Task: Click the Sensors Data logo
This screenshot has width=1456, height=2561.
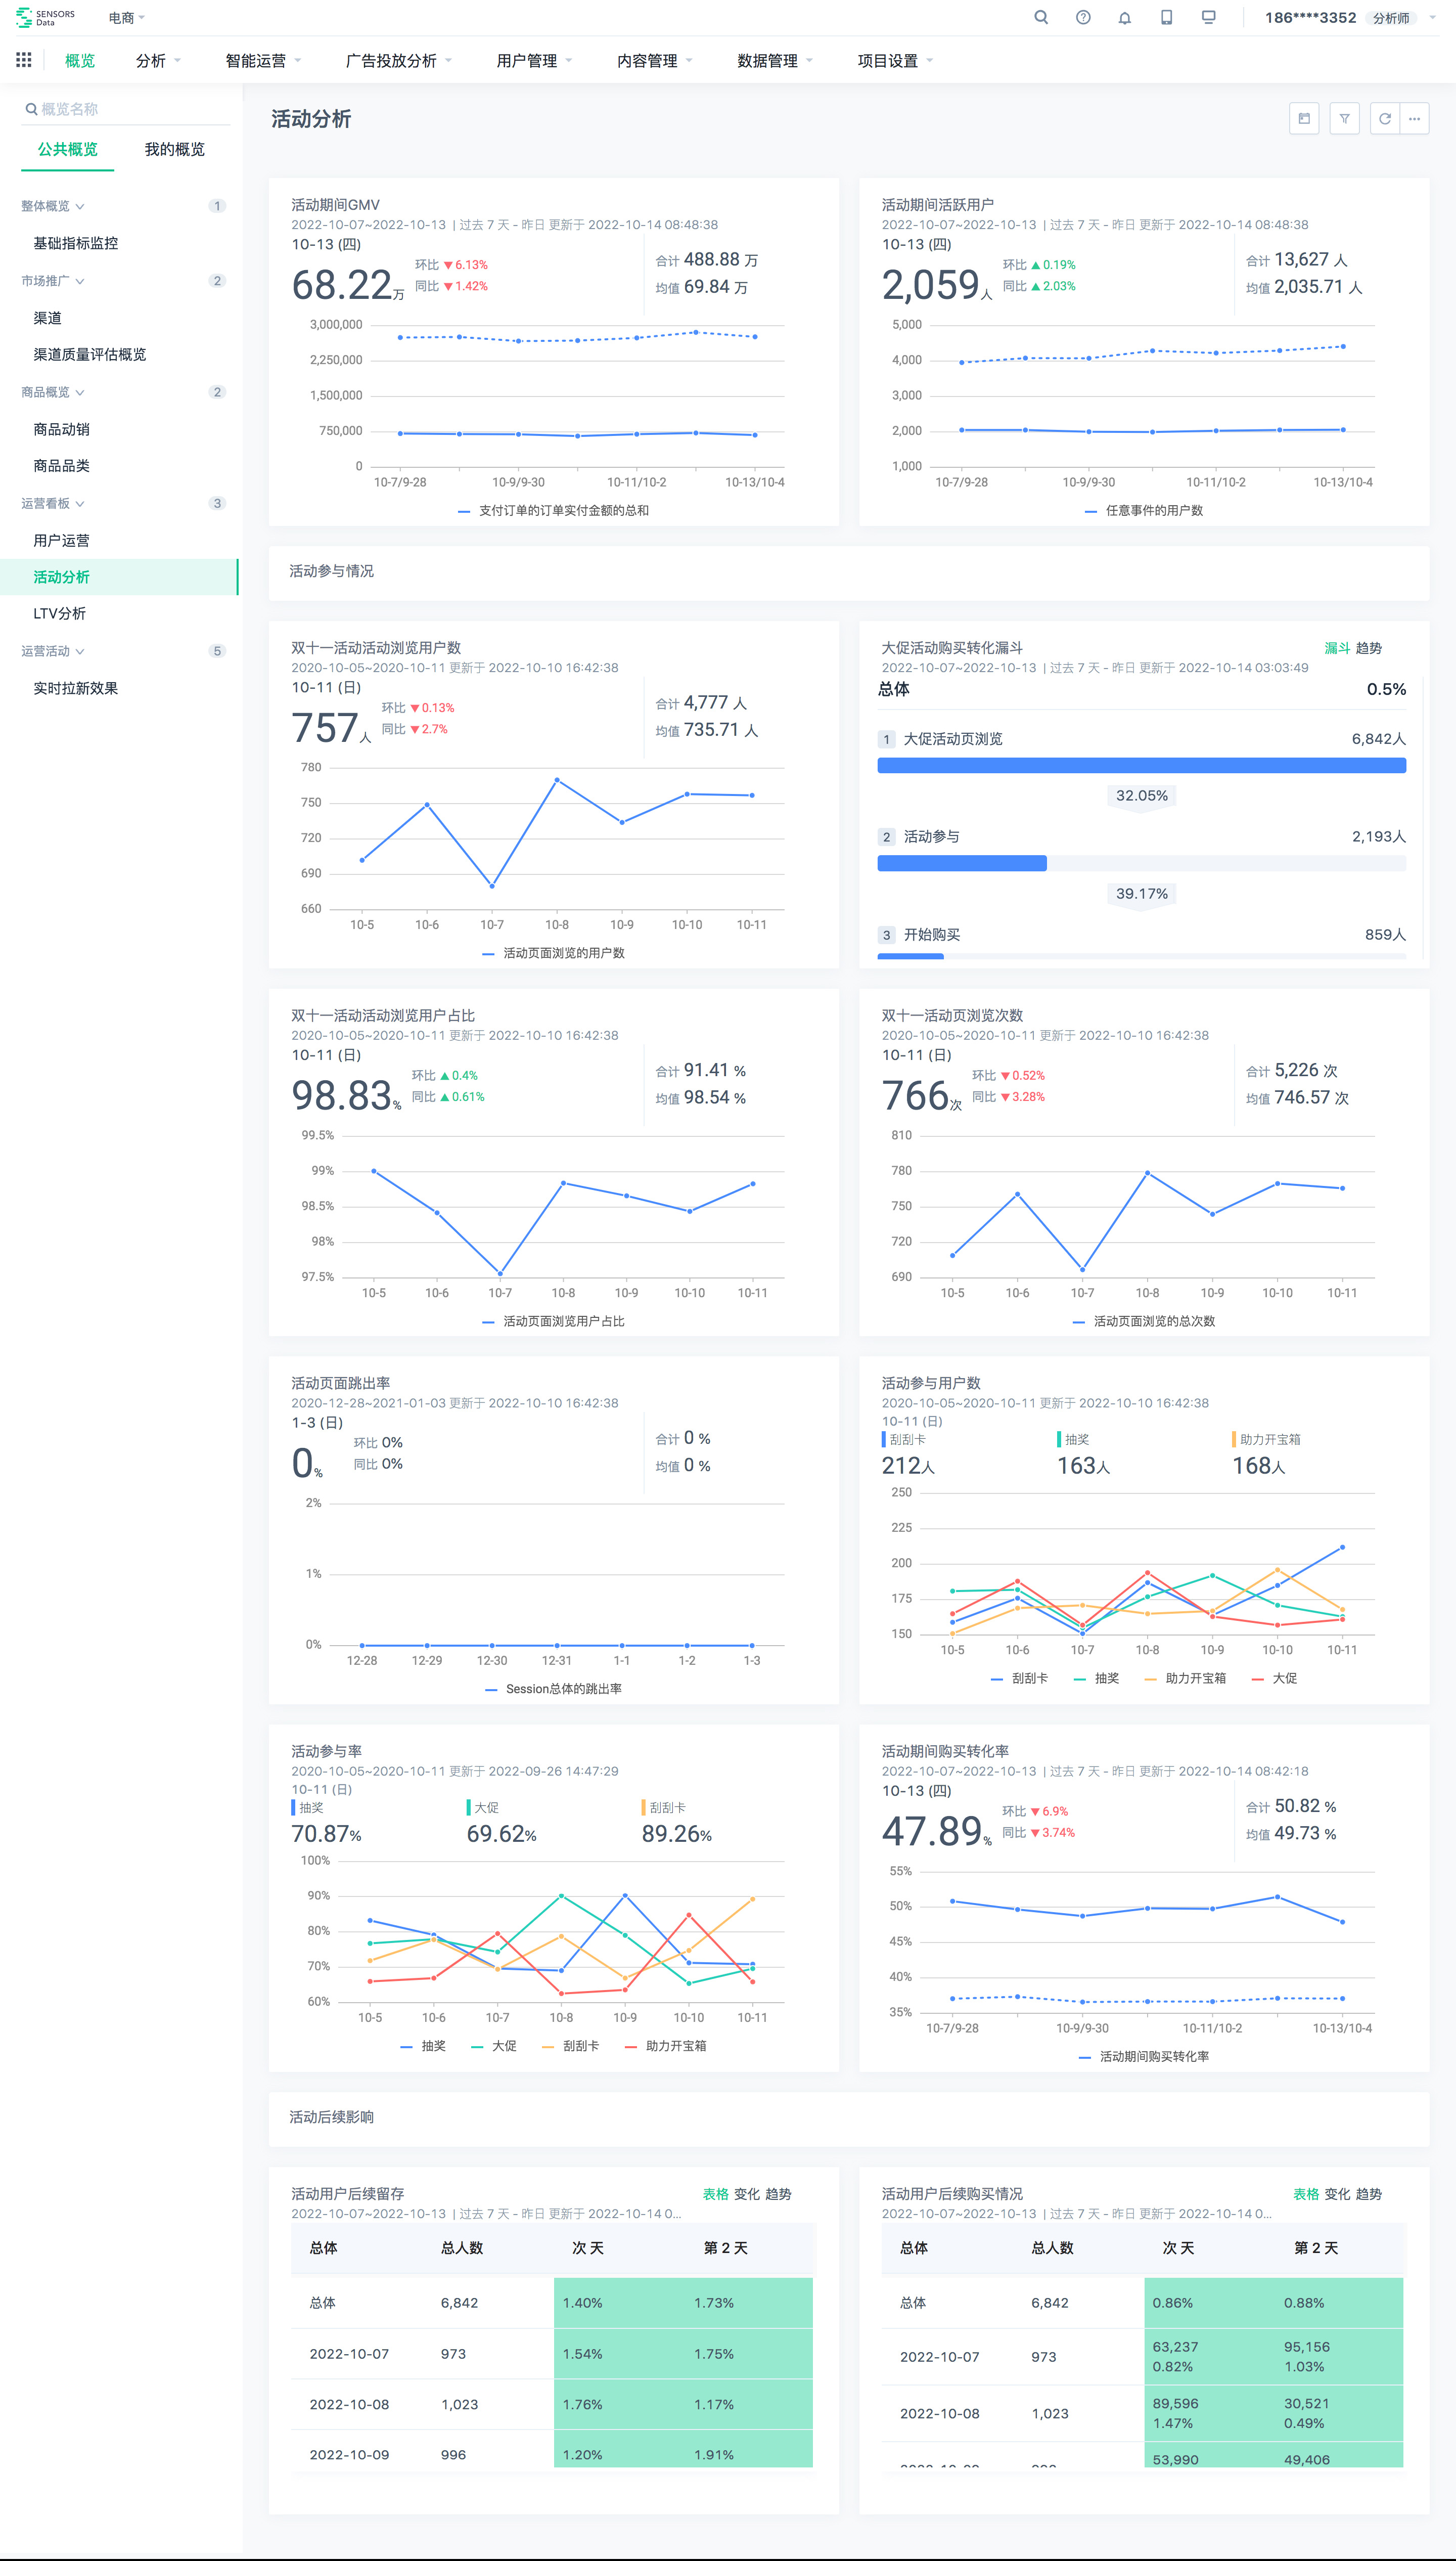Action: pyautogui.click(x=46, y=17)
